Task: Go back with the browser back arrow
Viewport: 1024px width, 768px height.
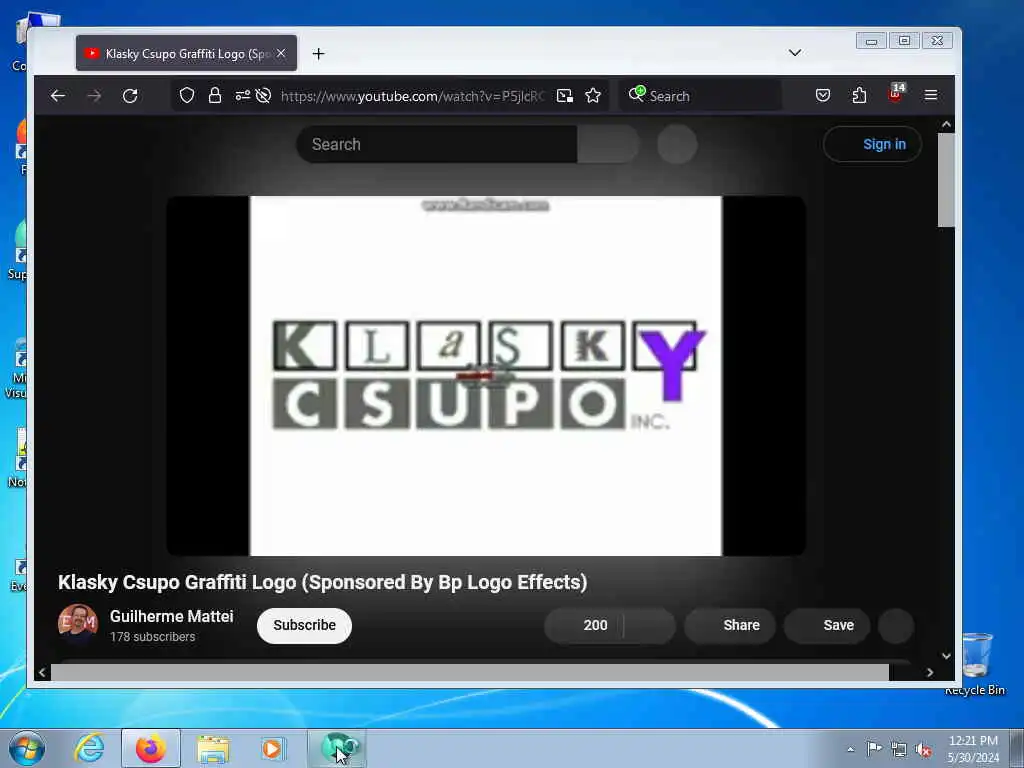Action: tap(57, 96)
